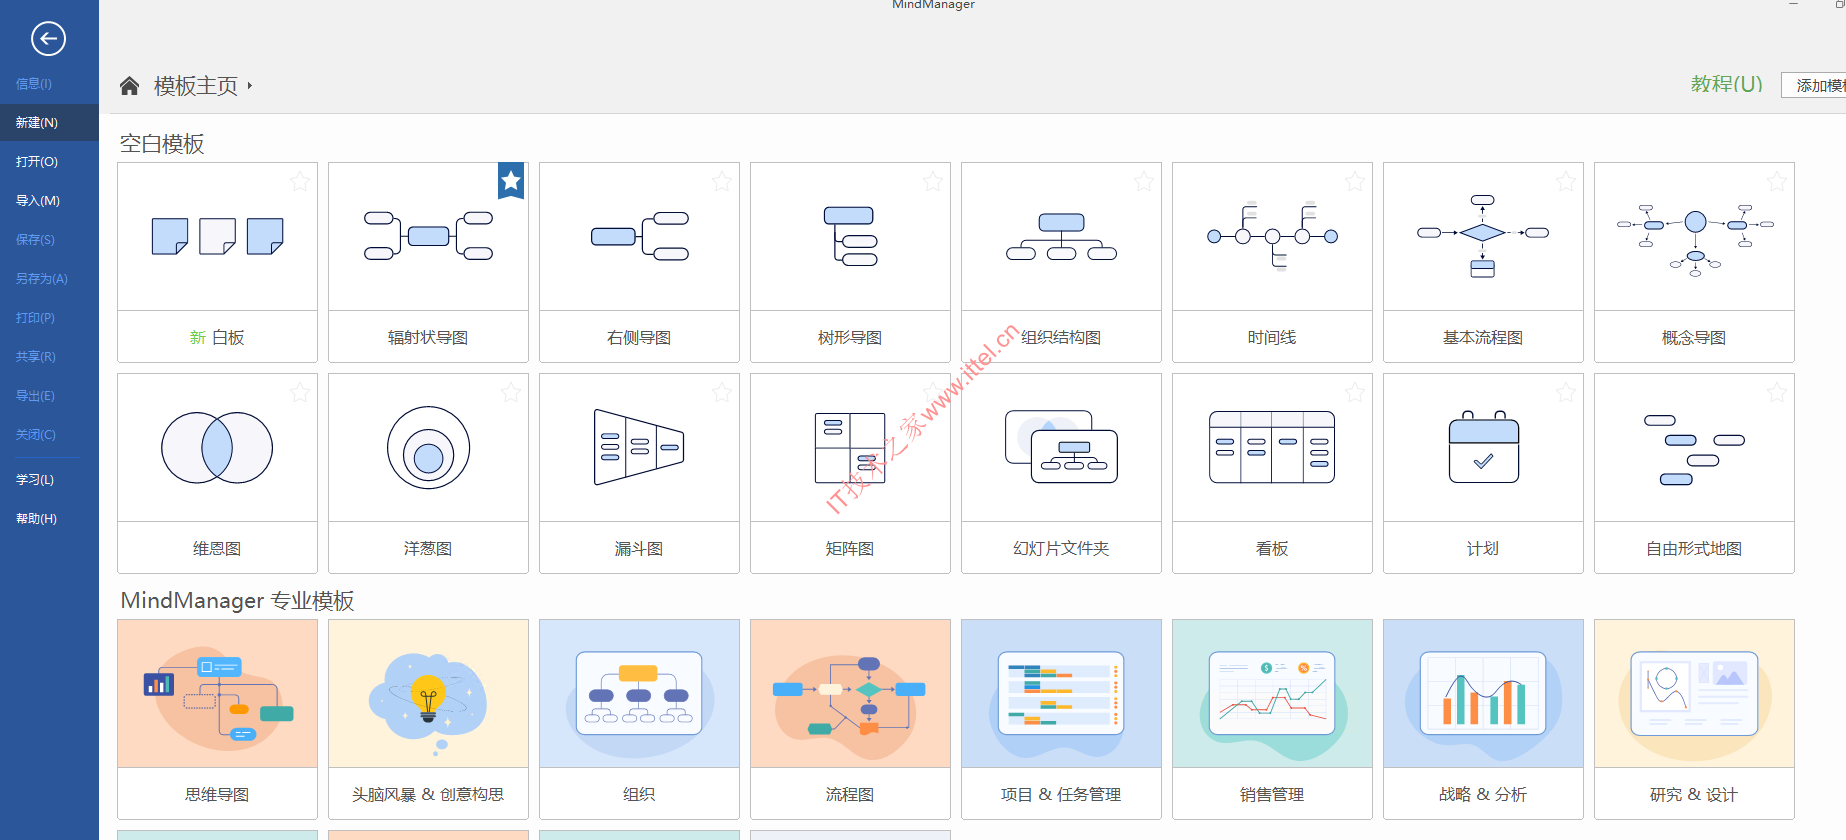Toggle favorite star on 漏斗图 template
This screenshot has height=840, width=1846.
click(722, 392)
